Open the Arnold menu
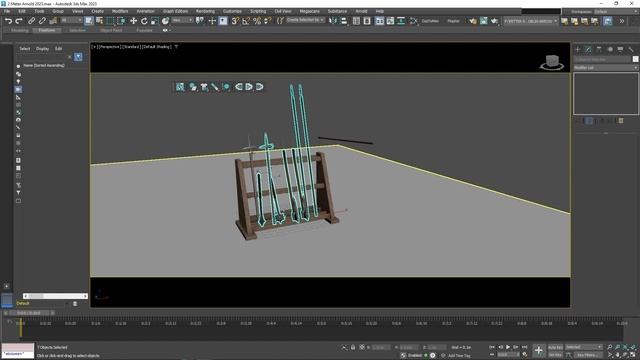640x360 pixels. [x=361, y=11]
